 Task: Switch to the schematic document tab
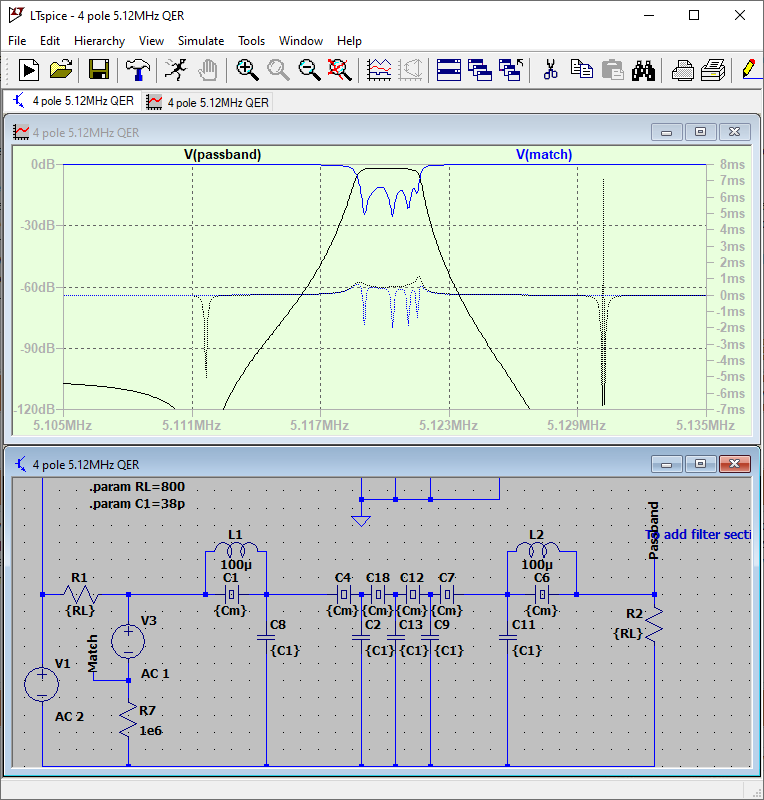point(73,101)
